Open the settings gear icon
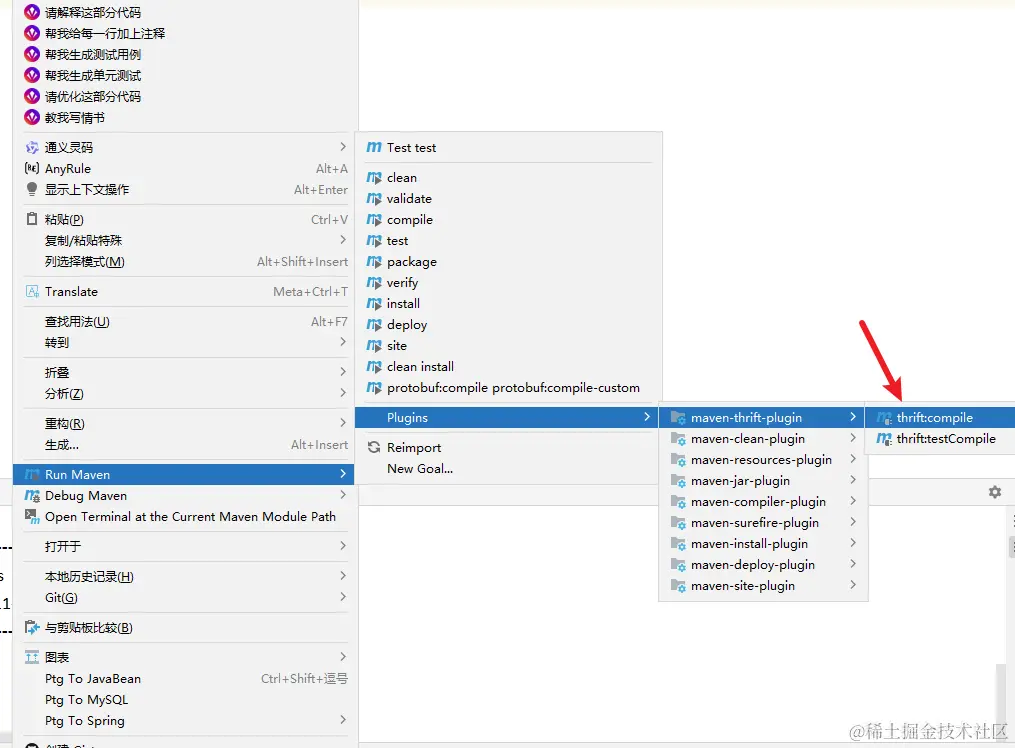Viewport: 1015px width, 748px height. point(995,492)
